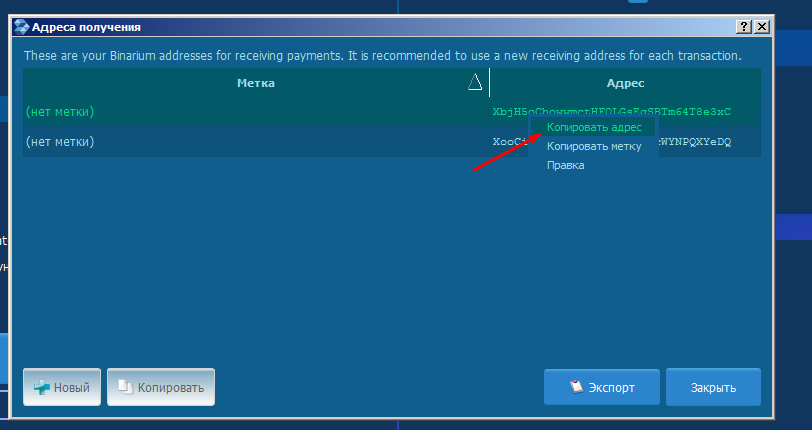Image resolution: width=812 pixels, height=430 pixels.
Task: Click the Binarium app icon in title bar
Action: (22, 27)
